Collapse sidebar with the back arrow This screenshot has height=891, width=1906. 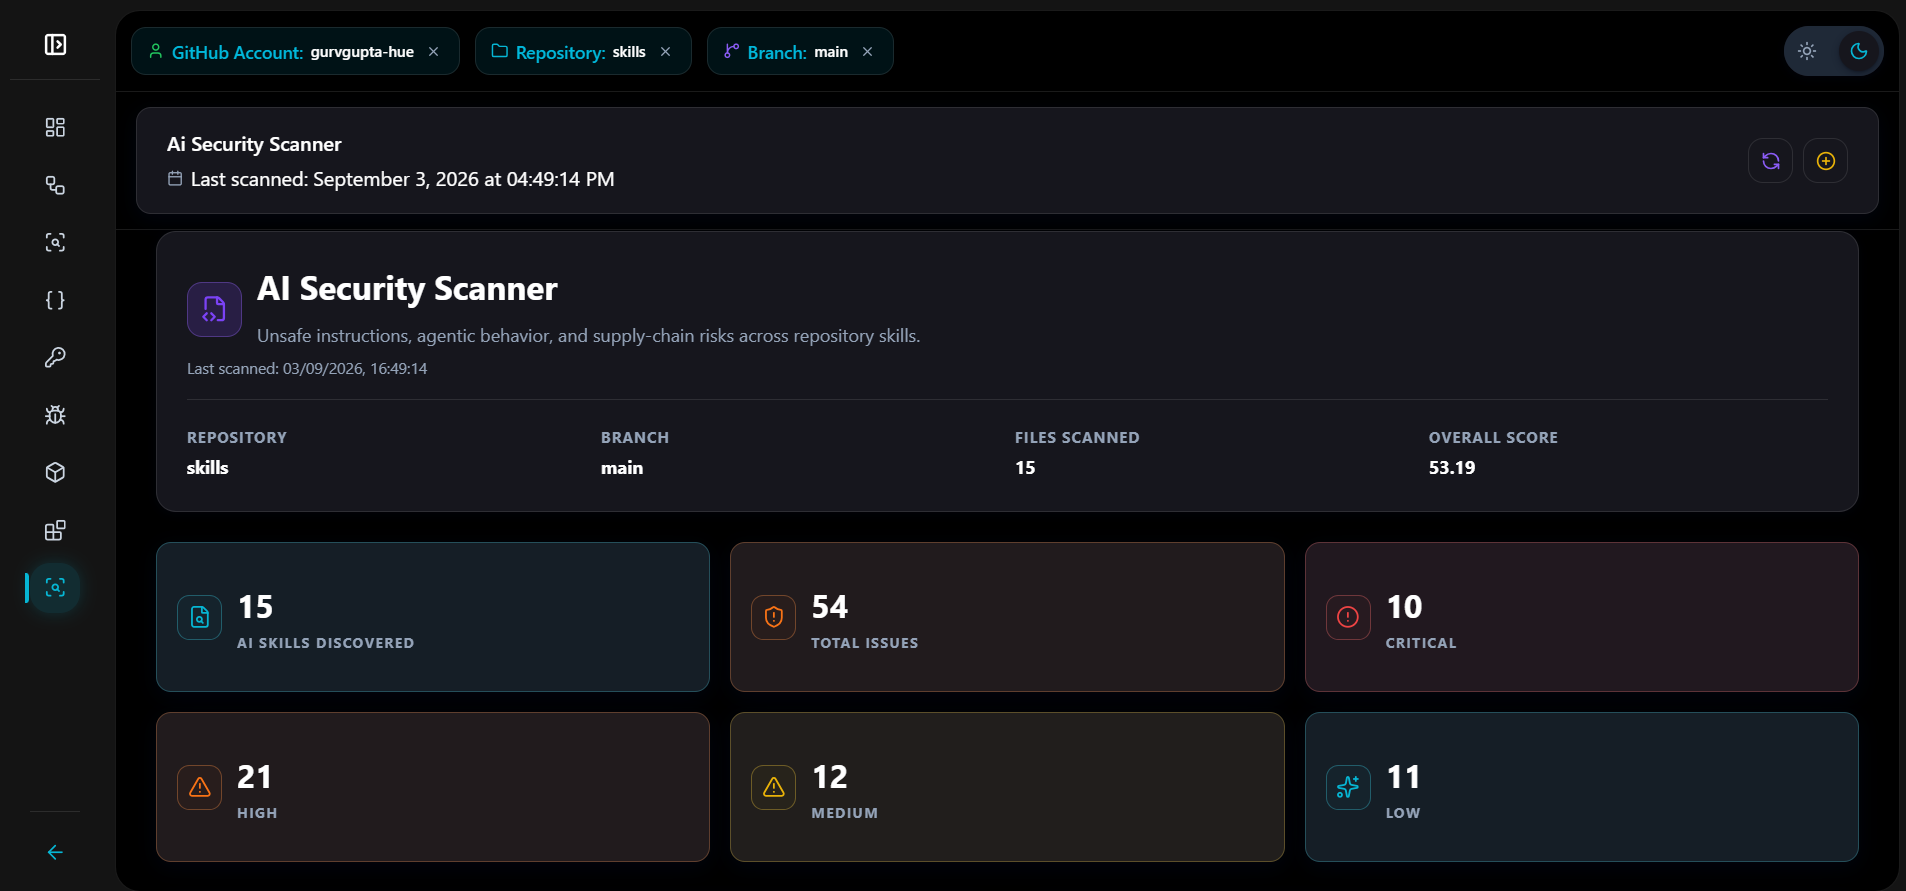click(55, 852)
